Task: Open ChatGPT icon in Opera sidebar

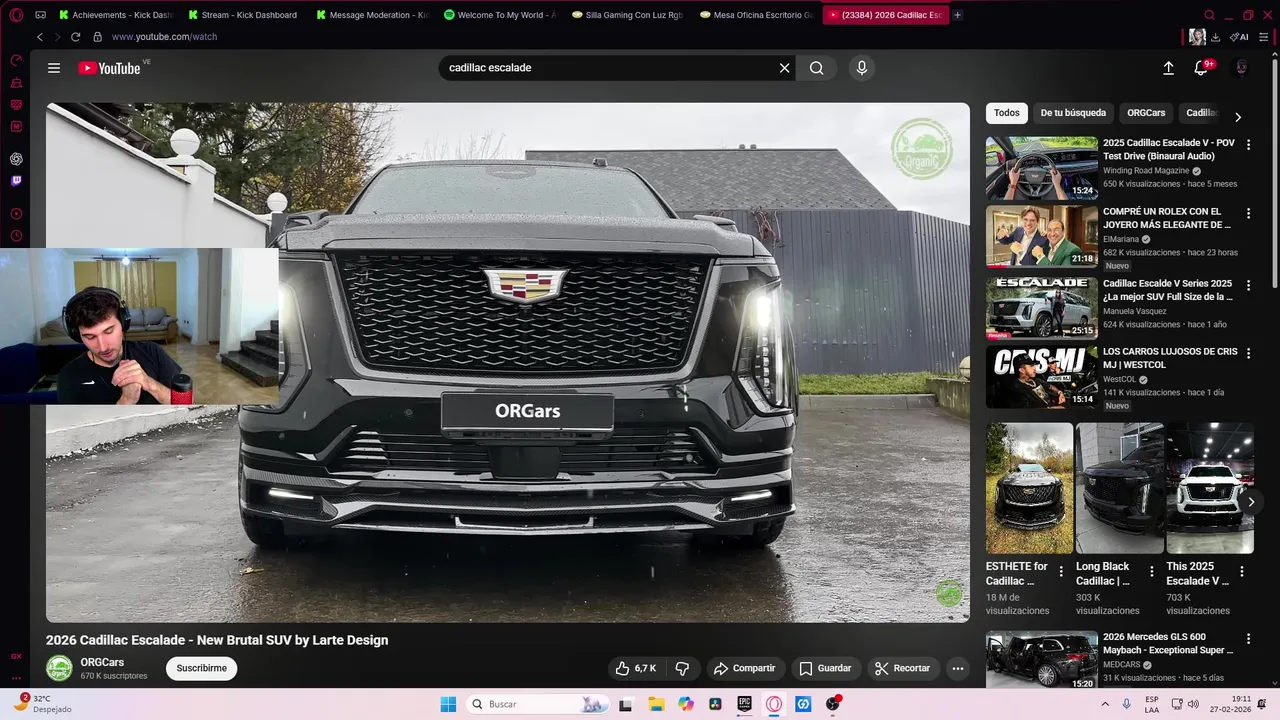Action: [16, 159]
